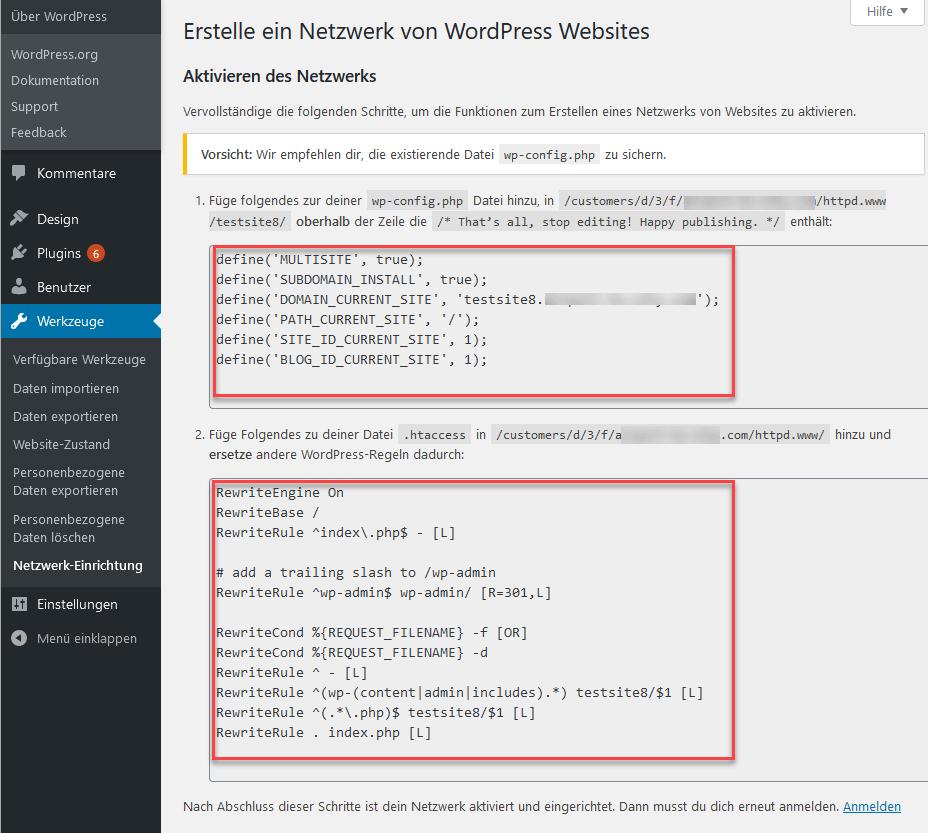Open Daten exportieren submenu item
This screenshot has width=928, height=833.
65,416
